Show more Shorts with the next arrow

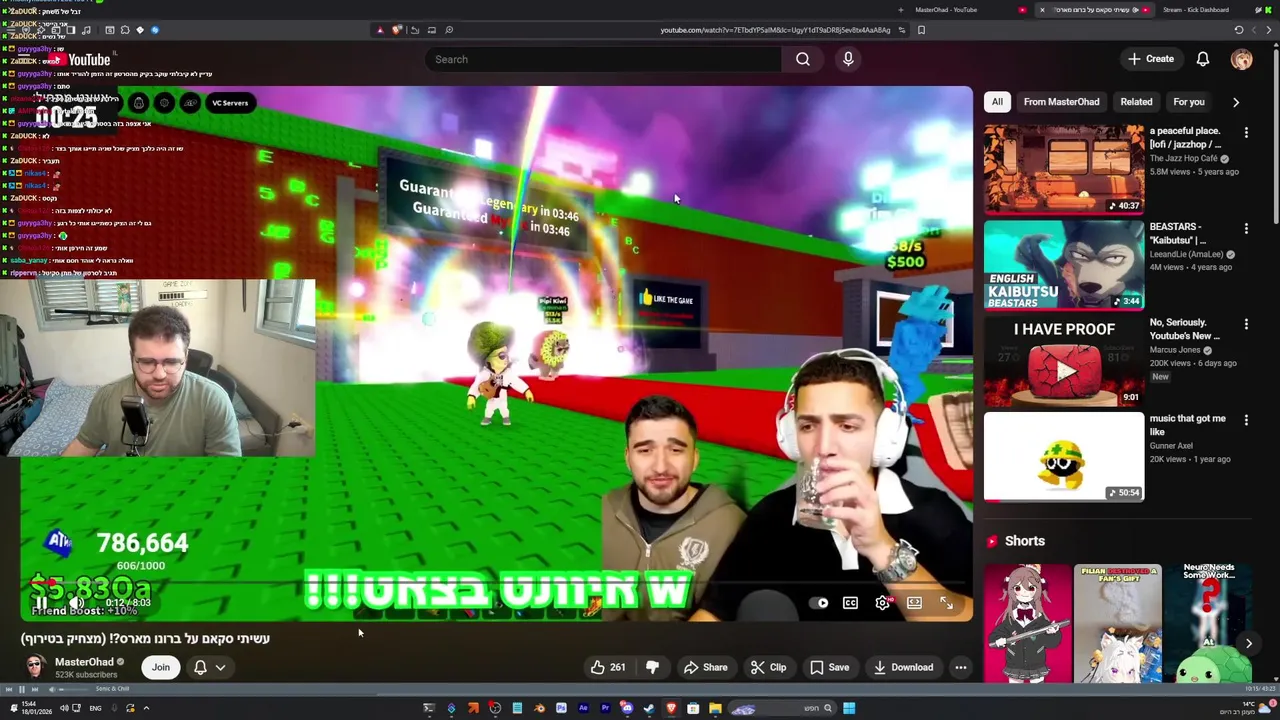tap(1248, 644)
